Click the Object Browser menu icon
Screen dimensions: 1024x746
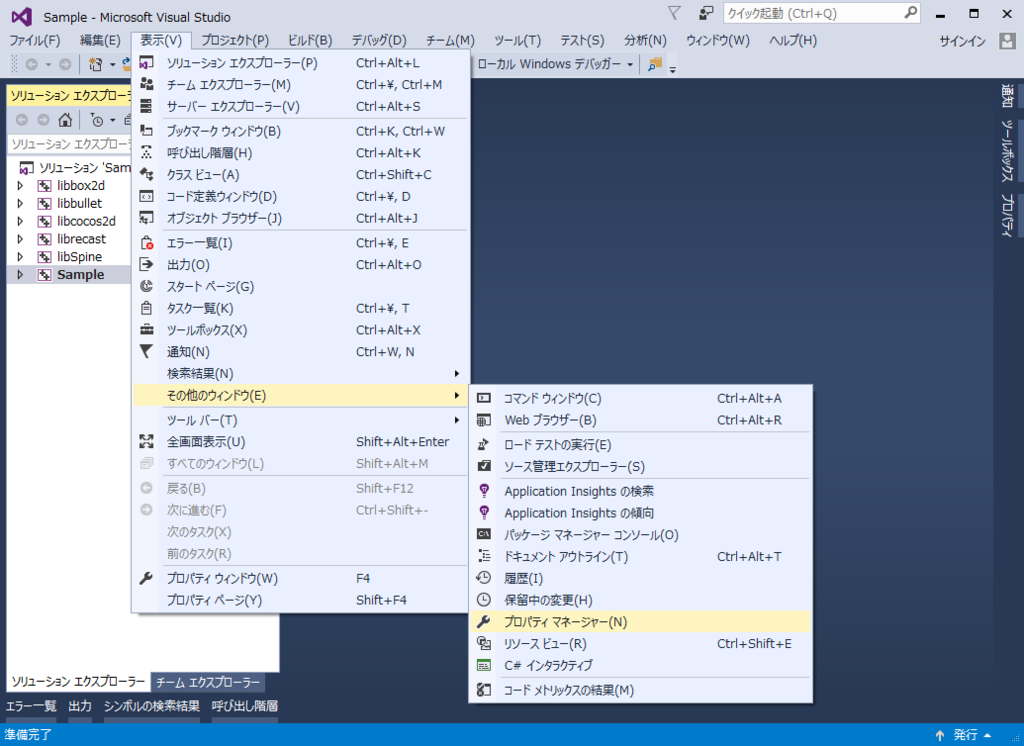pyautogui.click(x=146, y=218)
